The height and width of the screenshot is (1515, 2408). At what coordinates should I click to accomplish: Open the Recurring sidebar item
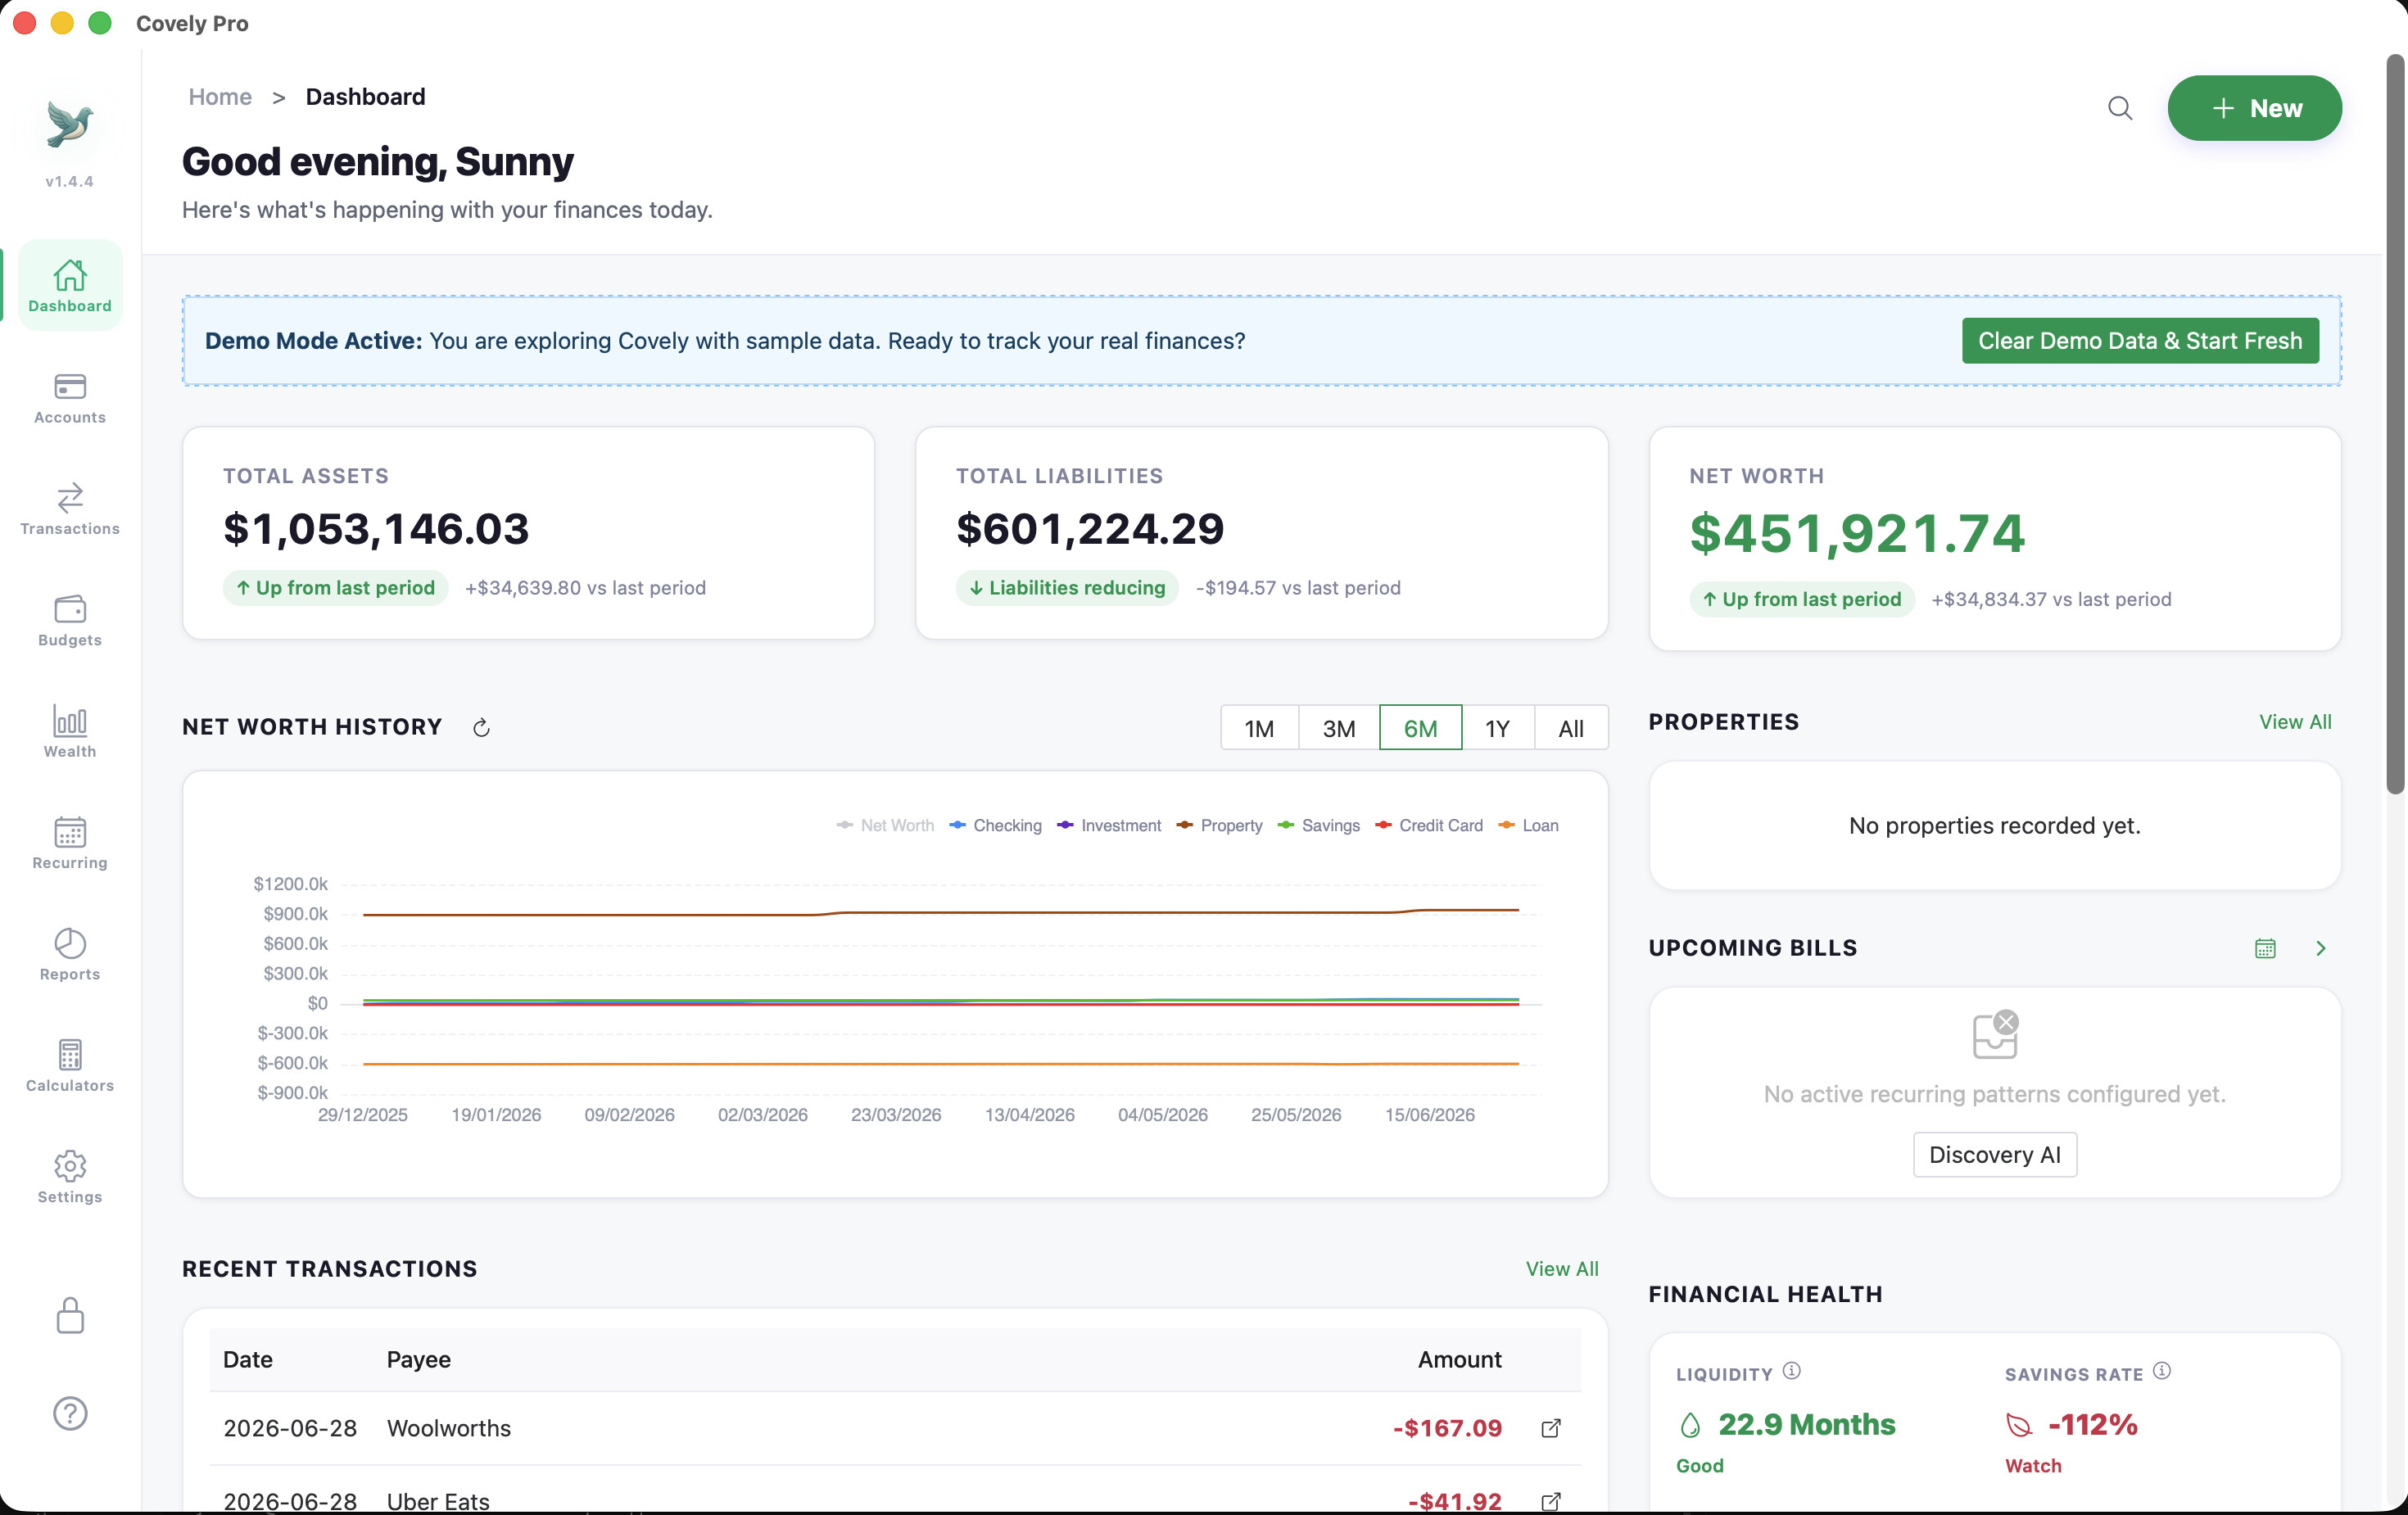(70, 843)
